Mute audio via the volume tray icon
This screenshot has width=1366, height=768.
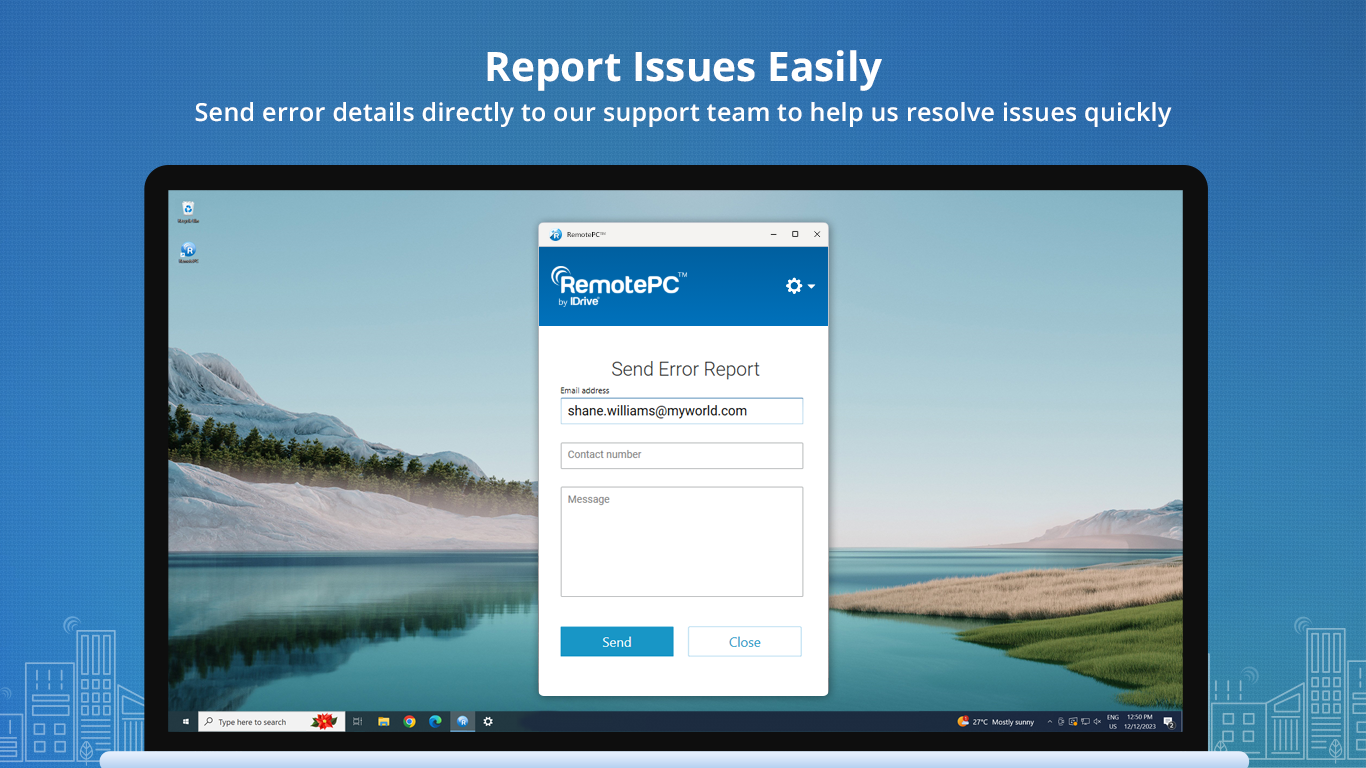tap(1096, 721)
